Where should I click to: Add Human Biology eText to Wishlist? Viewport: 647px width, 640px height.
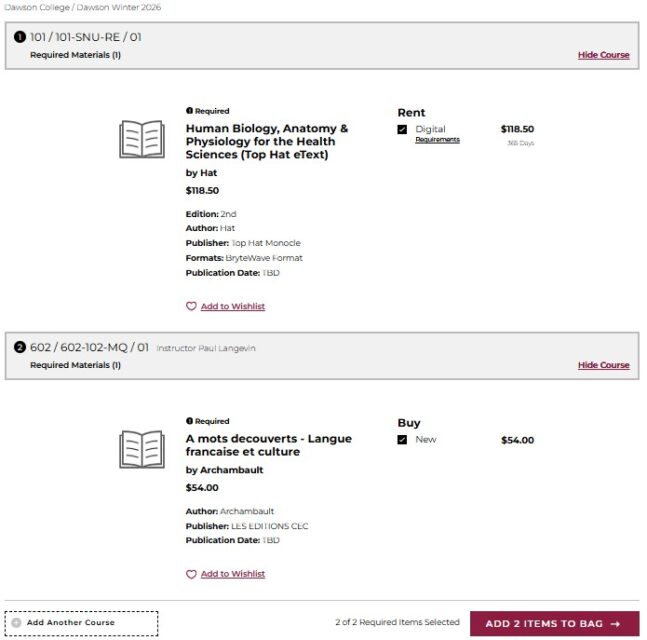[x=232, y=307]
